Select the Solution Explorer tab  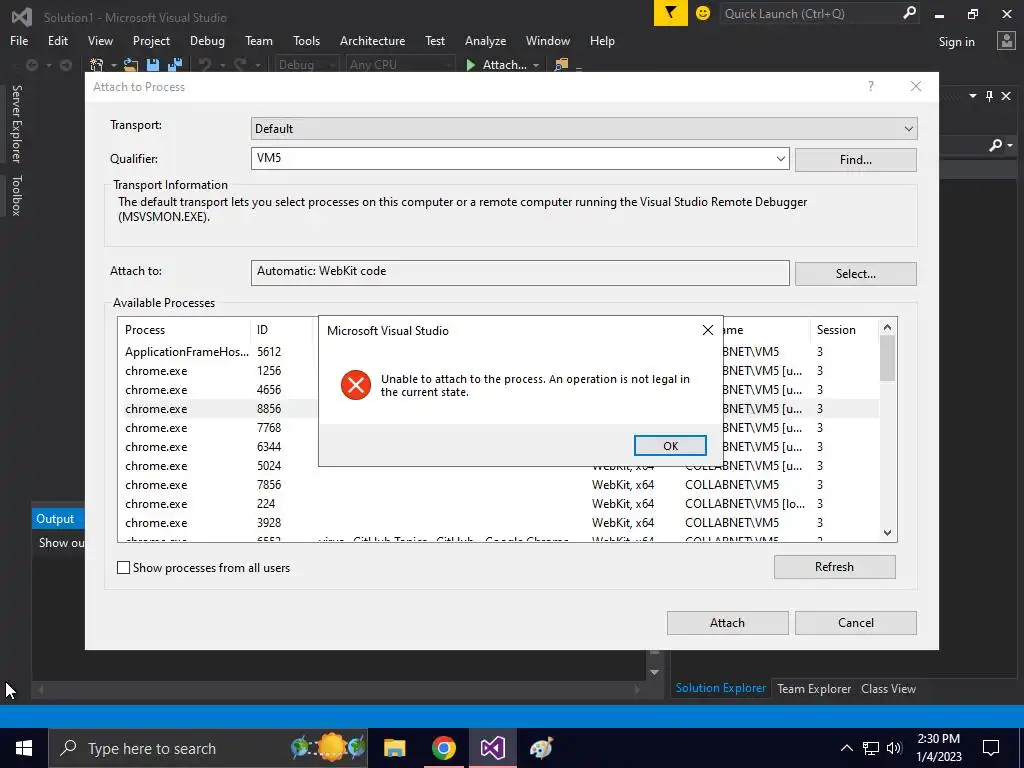click(x=720, y=688)
